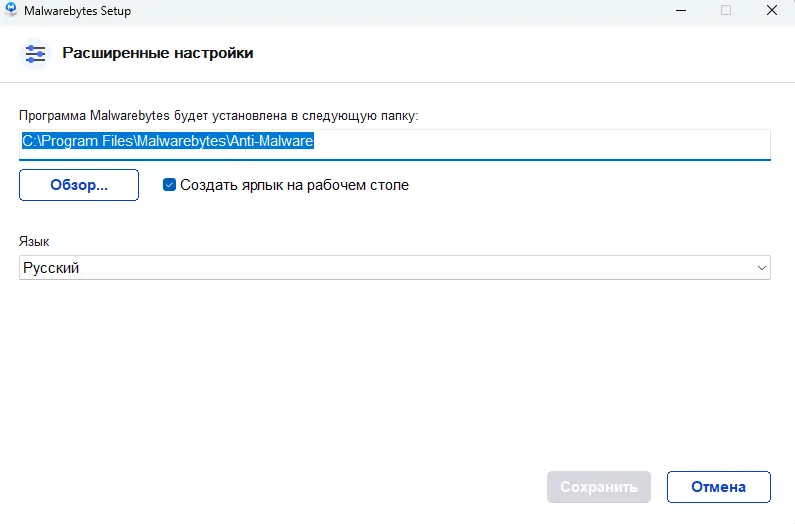Click the 'Создать ярлык на рабочем столе' label
Screen dimensions: 795x524
pos(294,185)
